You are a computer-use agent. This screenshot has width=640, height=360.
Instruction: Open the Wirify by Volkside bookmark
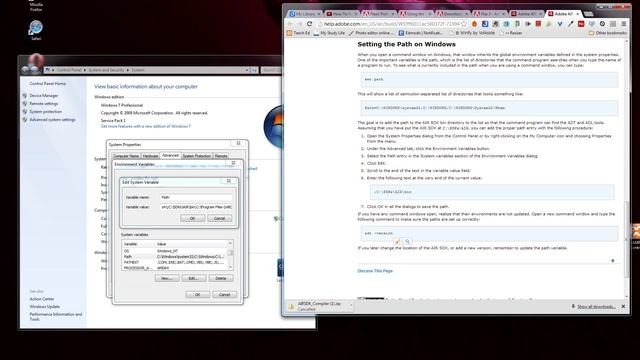[472, 33]
